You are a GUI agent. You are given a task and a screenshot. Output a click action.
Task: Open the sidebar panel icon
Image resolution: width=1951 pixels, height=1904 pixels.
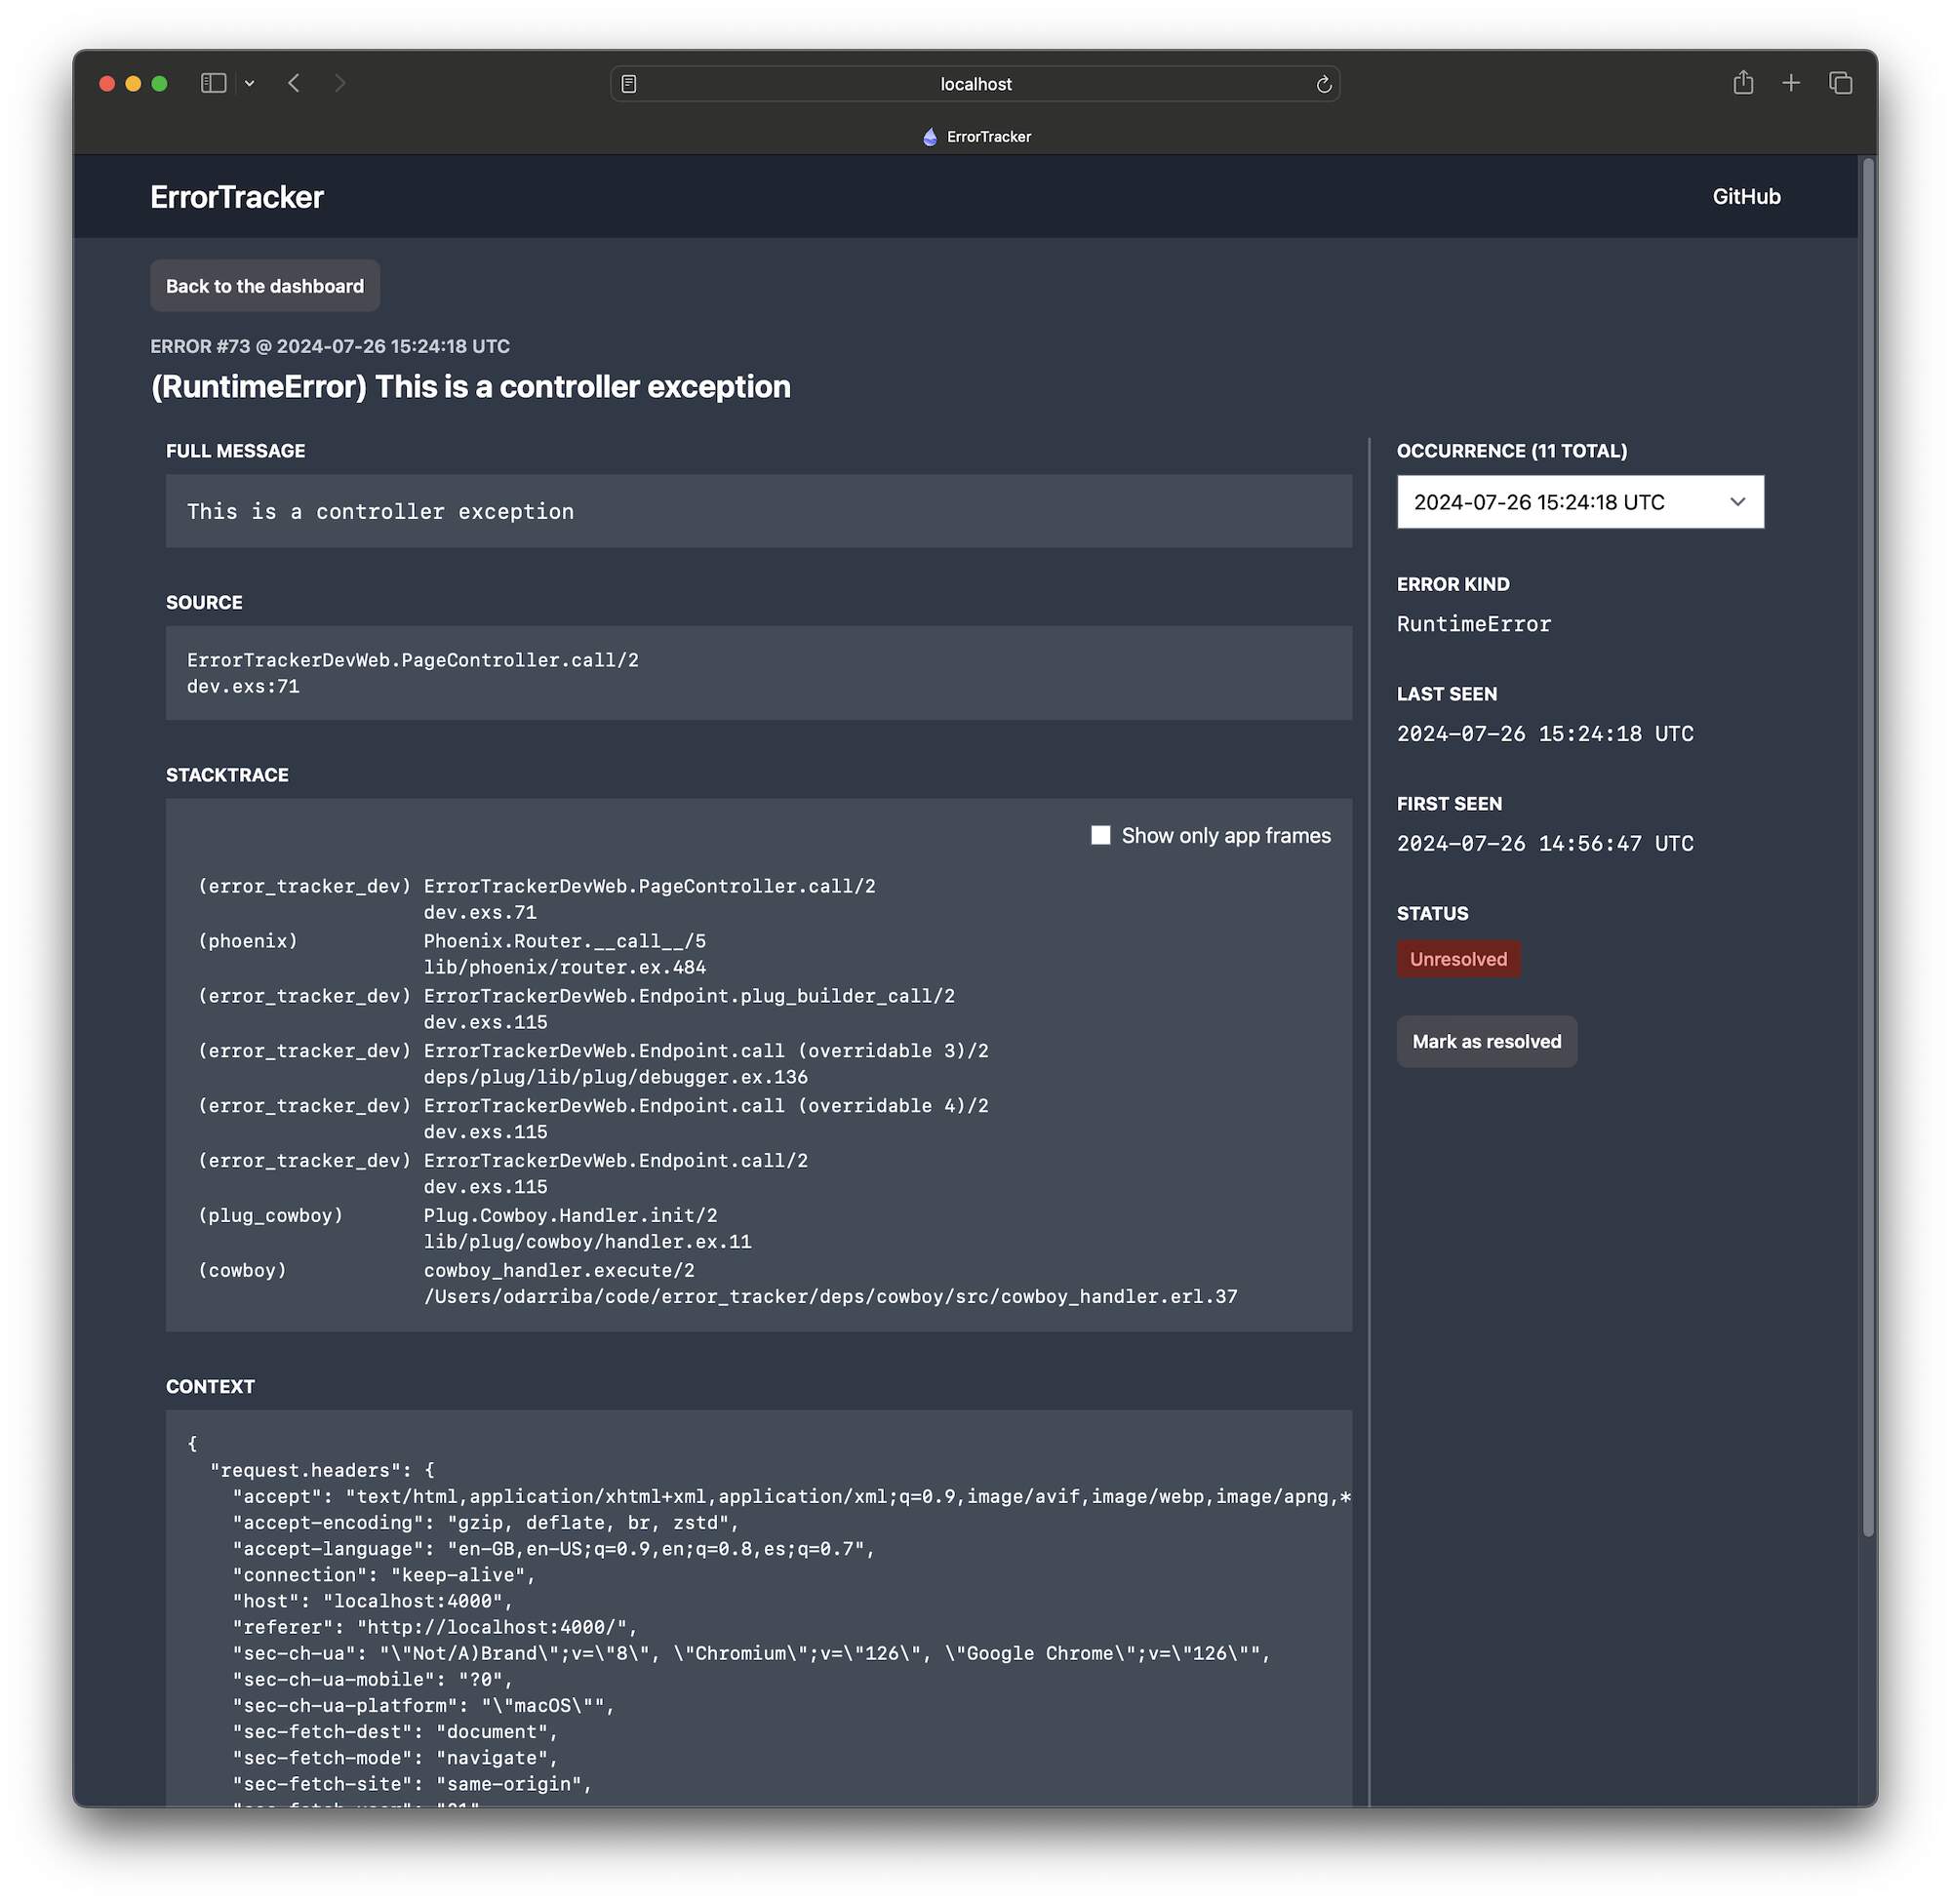coord(213,84)
